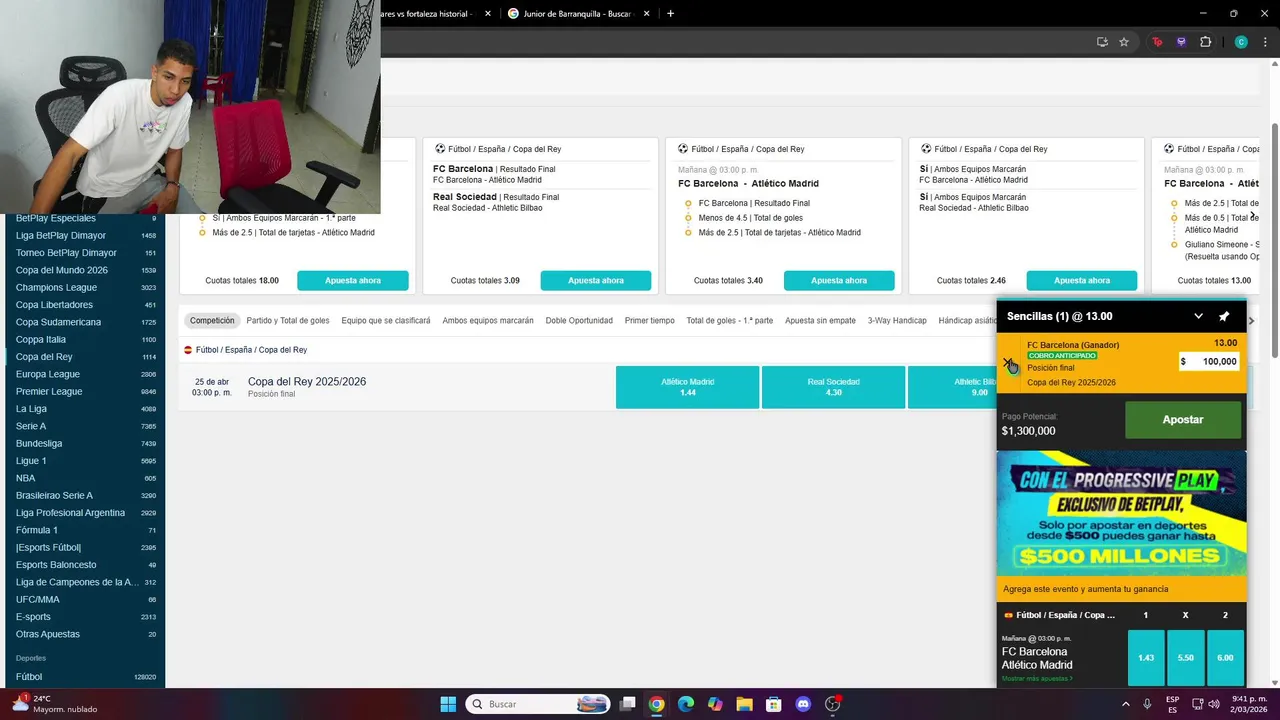Open Chrome profile avatar menu
The width and height of the screenshot is (1280, 720).
click(1241, 42)
